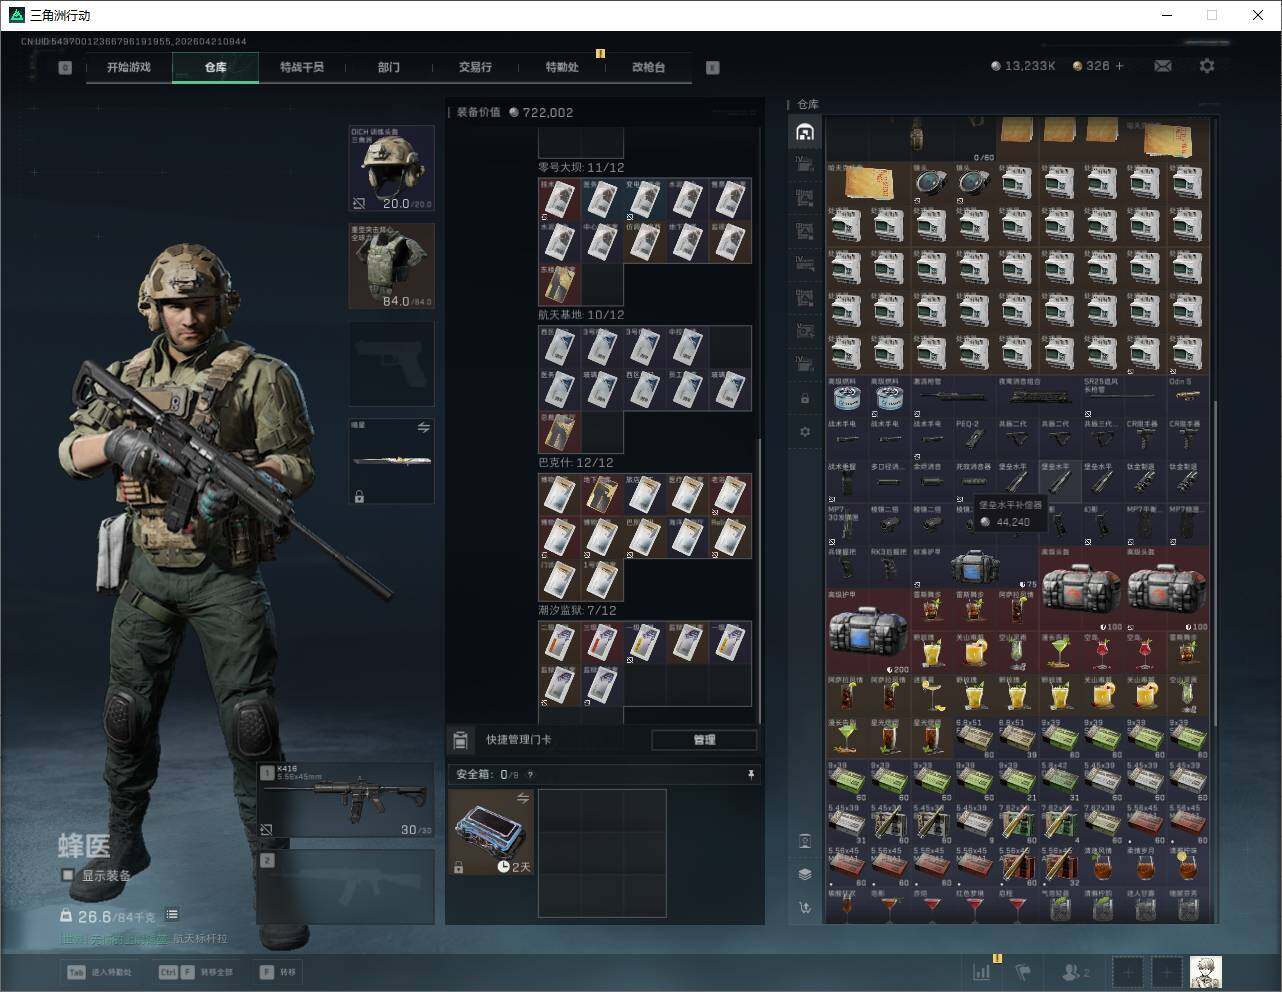
Task: Open the stats bar chart icon
Action: 983,971
